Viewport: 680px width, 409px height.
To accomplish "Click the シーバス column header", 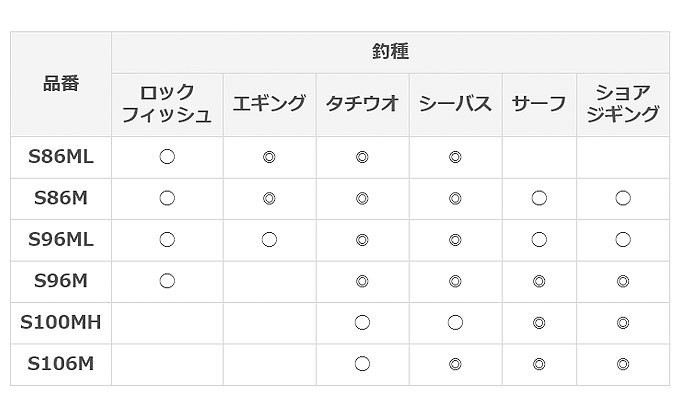I will (x=455, y=105).
